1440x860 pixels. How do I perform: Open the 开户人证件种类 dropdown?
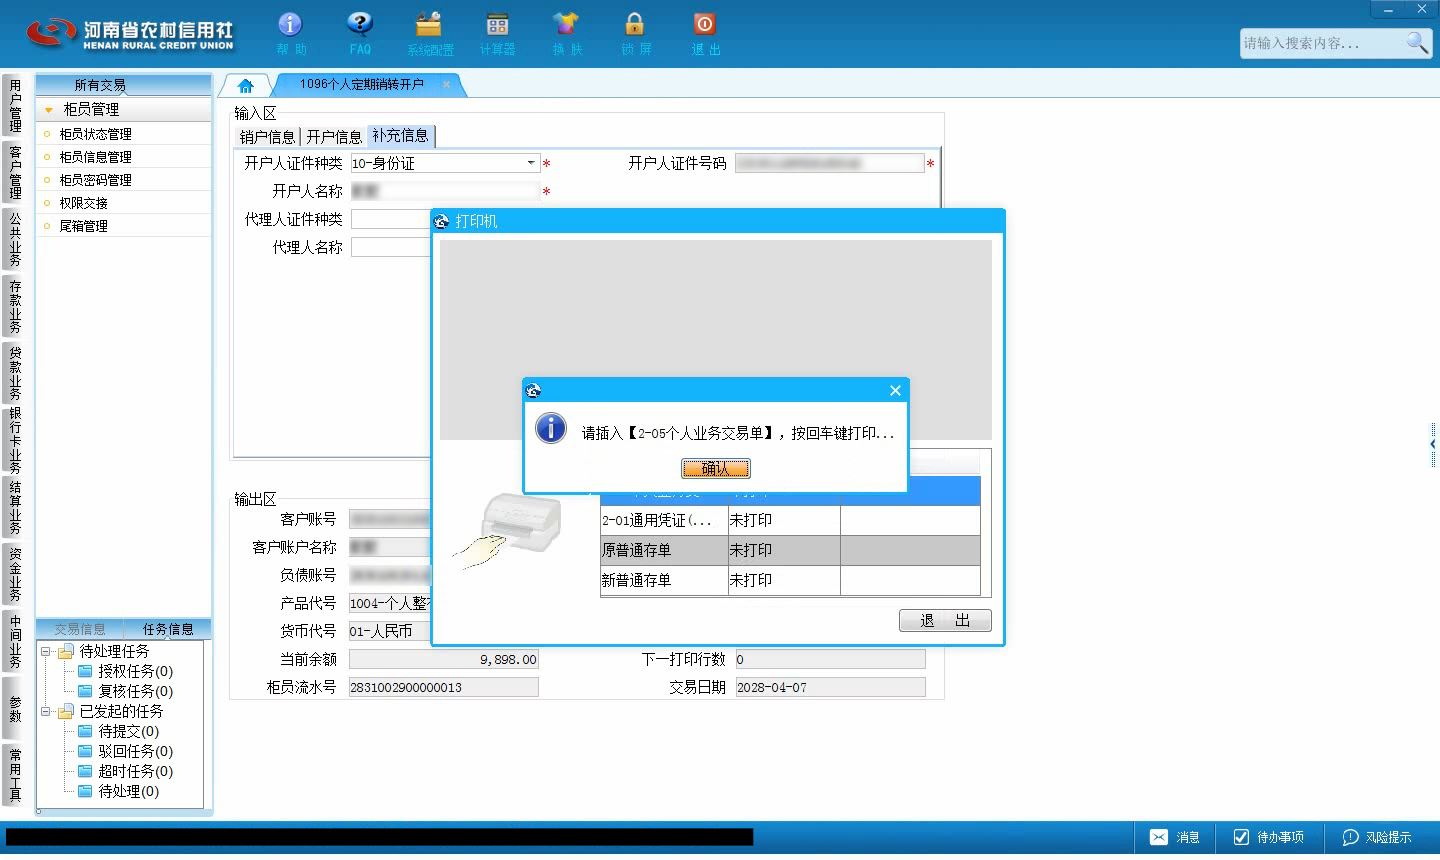pos(531,163)
